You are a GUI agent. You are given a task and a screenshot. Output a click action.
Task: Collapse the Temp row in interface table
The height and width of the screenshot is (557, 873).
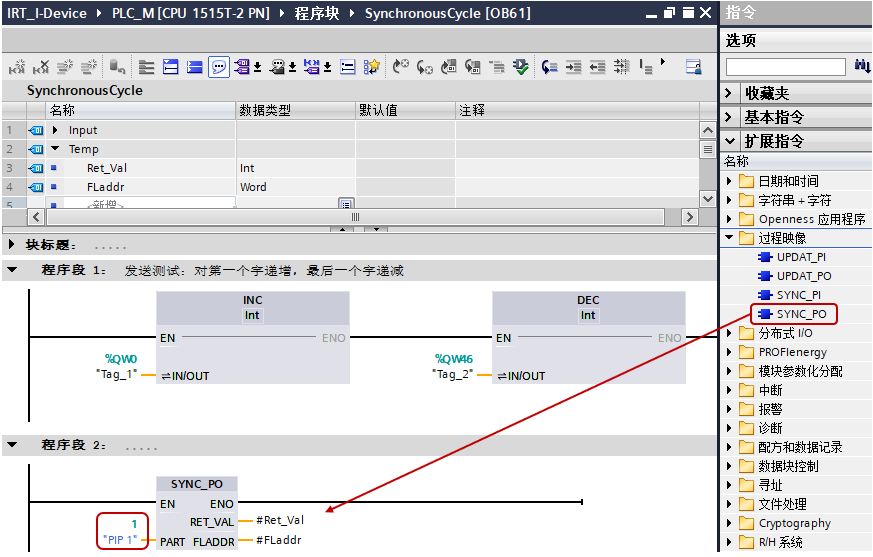[55, 149]
